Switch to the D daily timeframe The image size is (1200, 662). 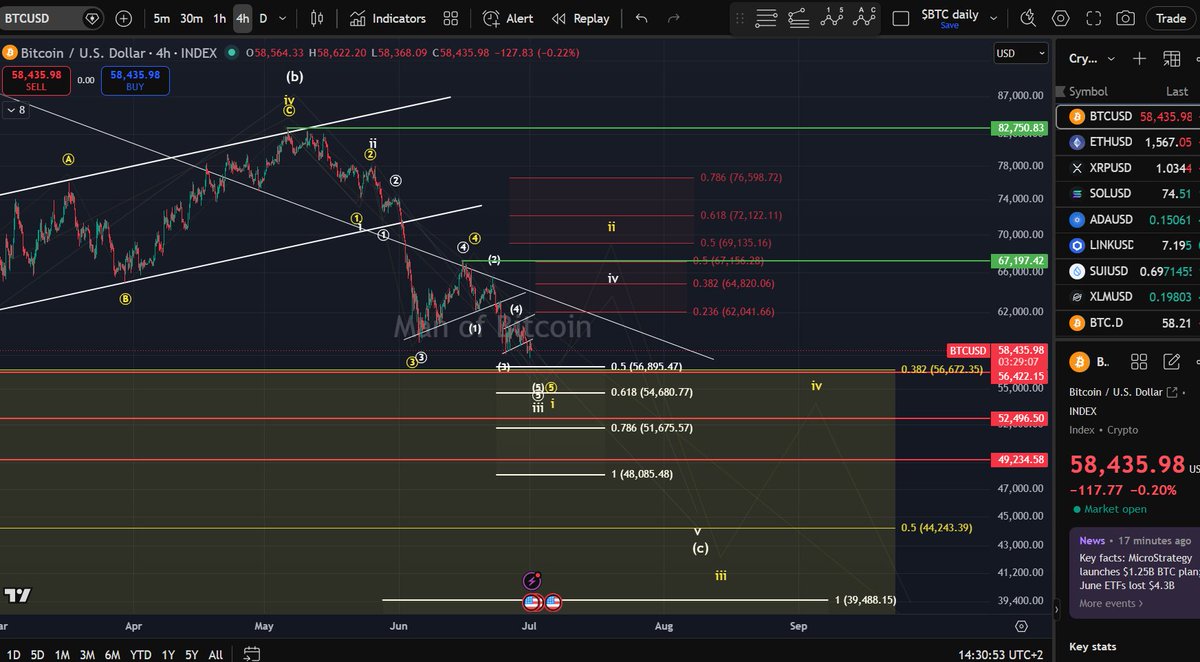point(263,18)
